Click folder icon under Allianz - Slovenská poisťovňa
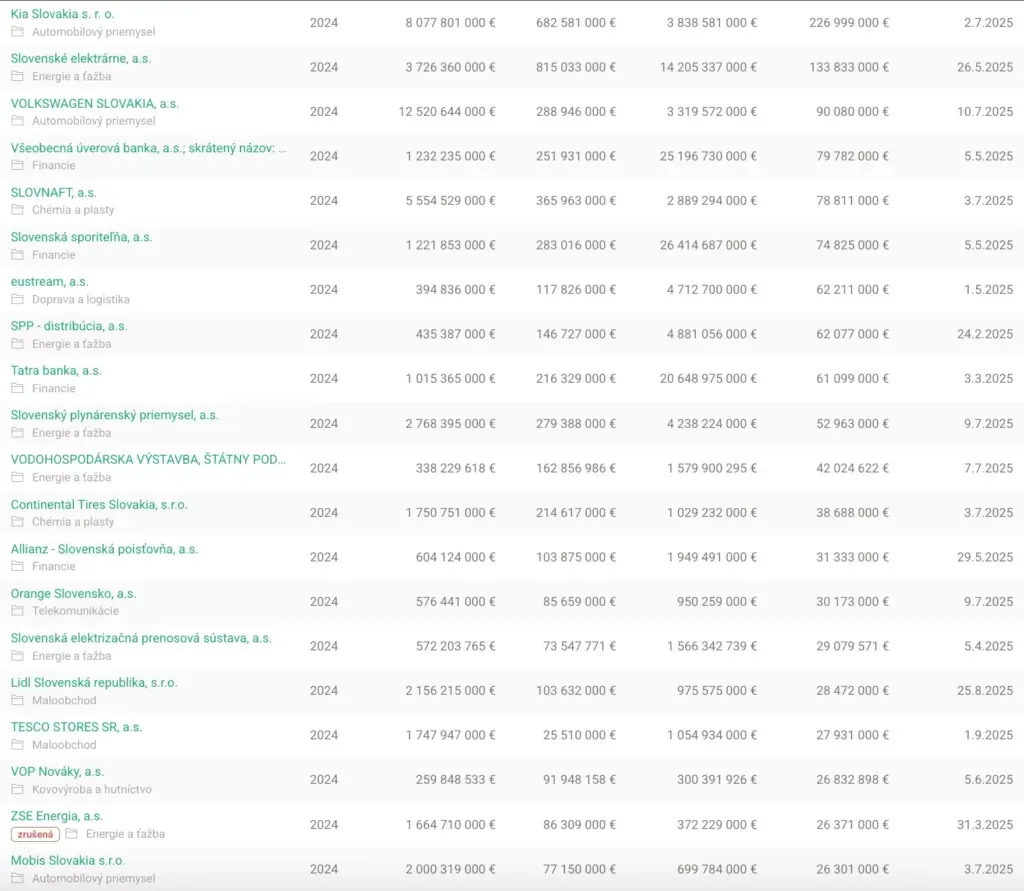 18,566
